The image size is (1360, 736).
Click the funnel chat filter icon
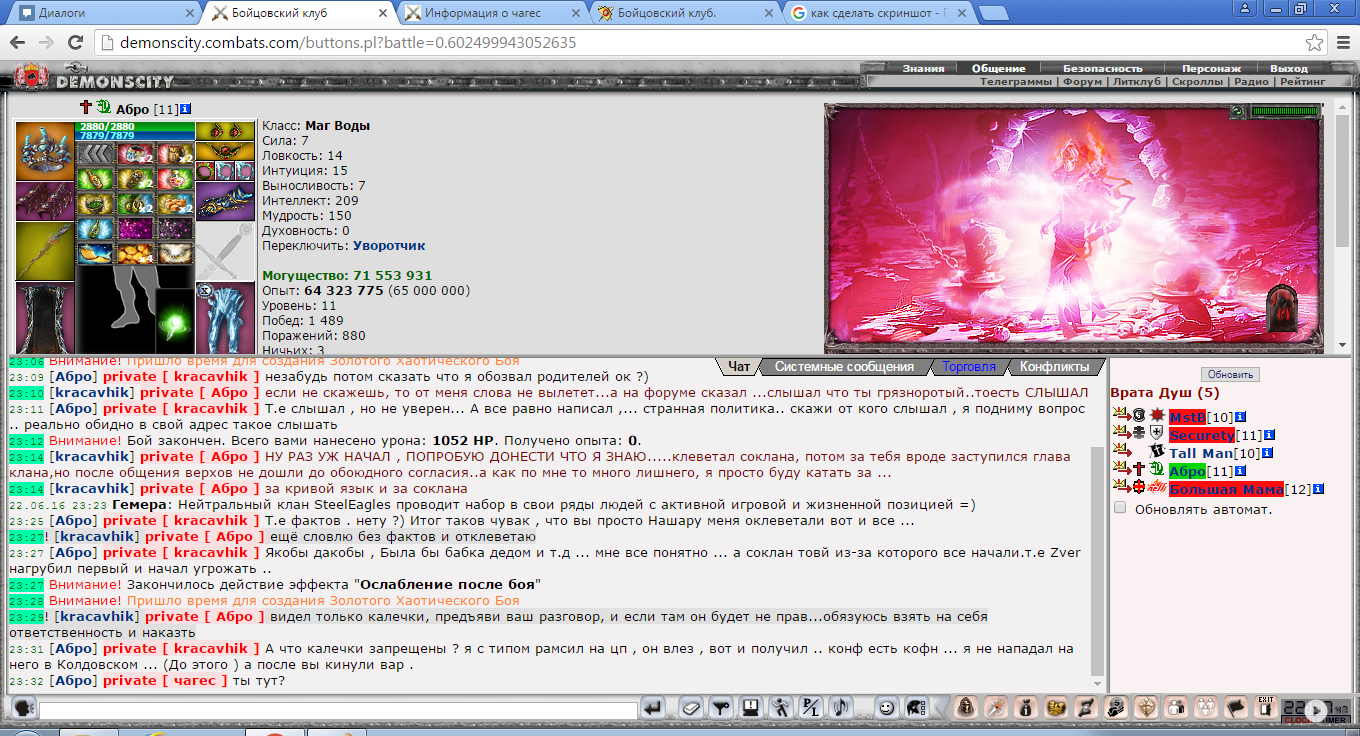[720, 708]
